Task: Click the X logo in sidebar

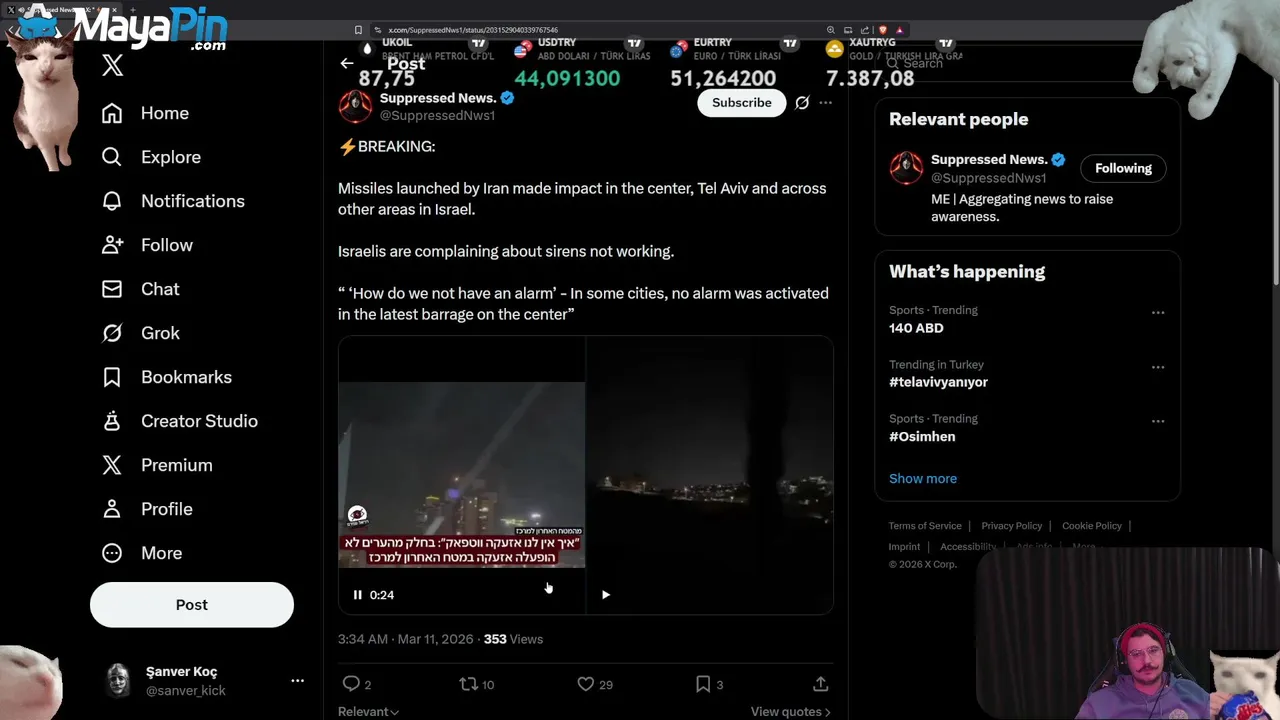Action: pos(112,66)
